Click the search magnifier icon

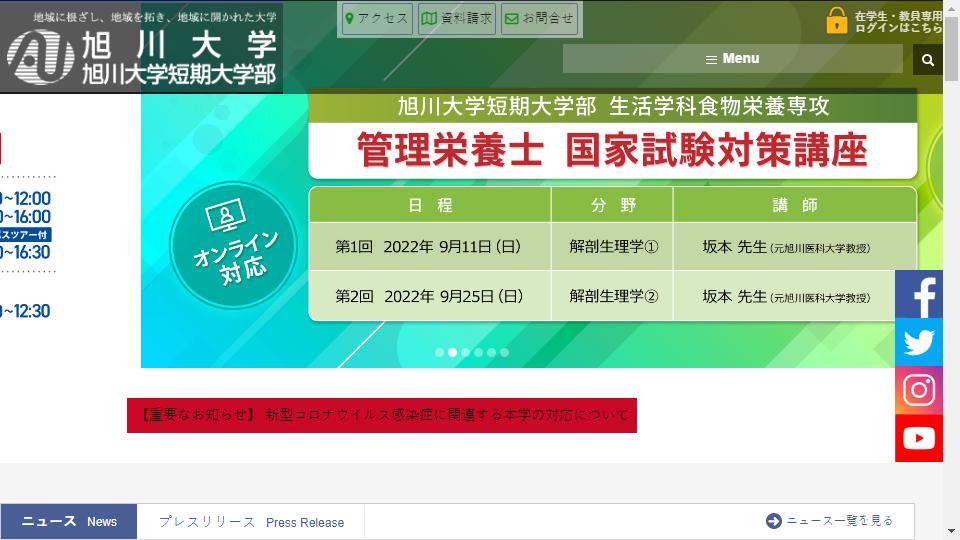928,59
